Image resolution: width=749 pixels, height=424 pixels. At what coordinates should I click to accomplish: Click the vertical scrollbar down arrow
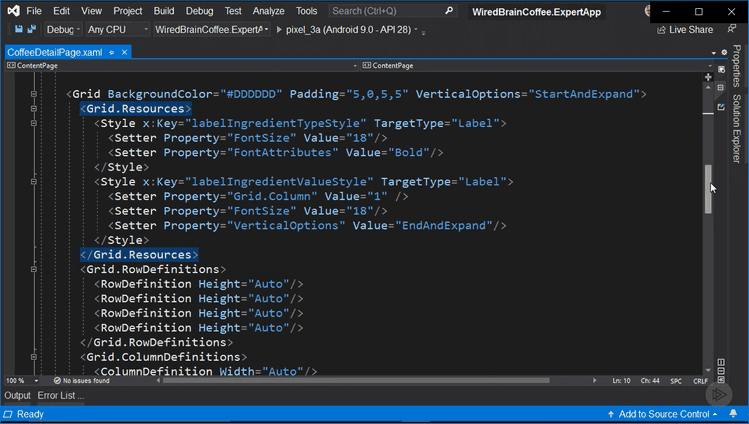[708, 370]
